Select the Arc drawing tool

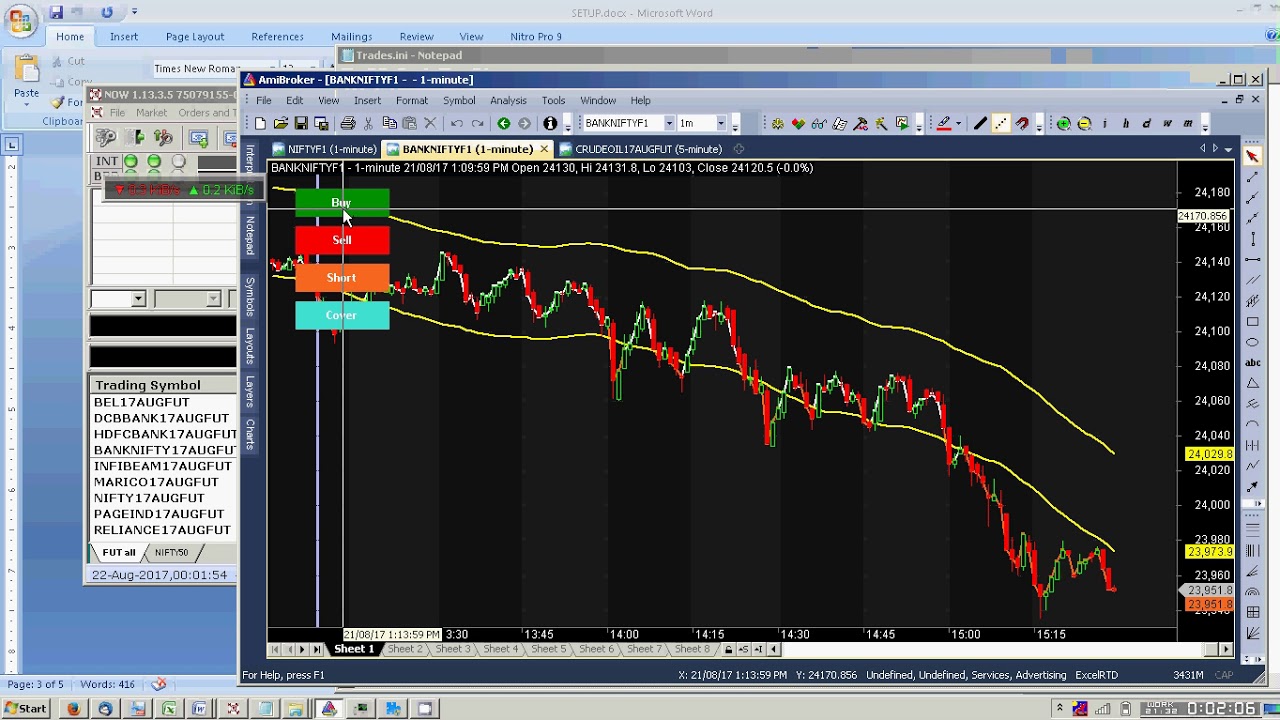click(1252, 423)
